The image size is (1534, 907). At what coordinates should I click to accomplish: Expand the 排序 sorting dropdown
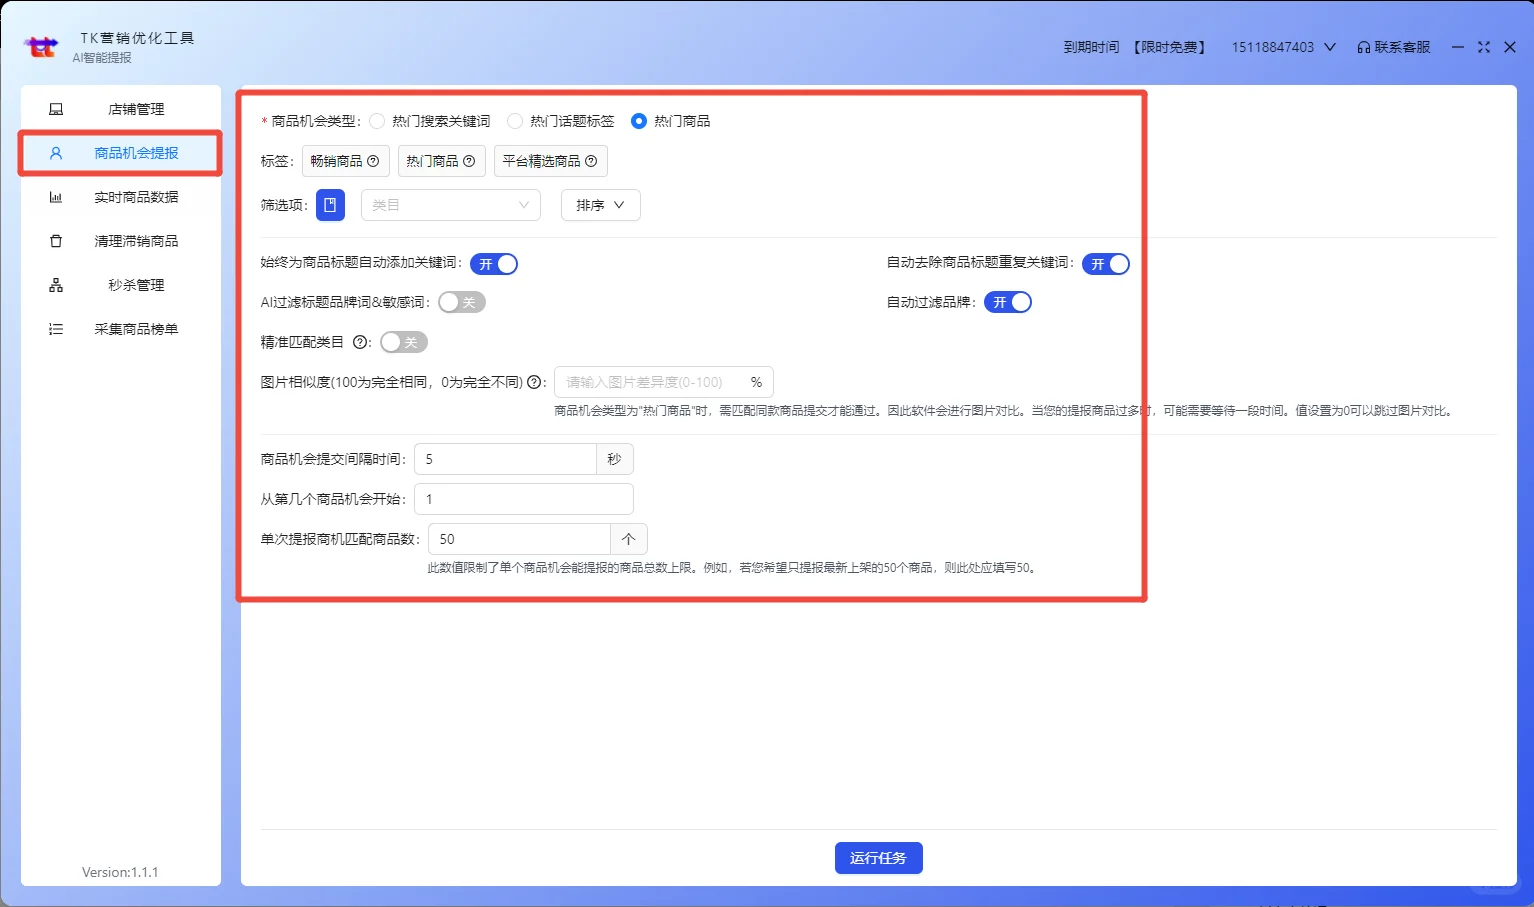600,205
